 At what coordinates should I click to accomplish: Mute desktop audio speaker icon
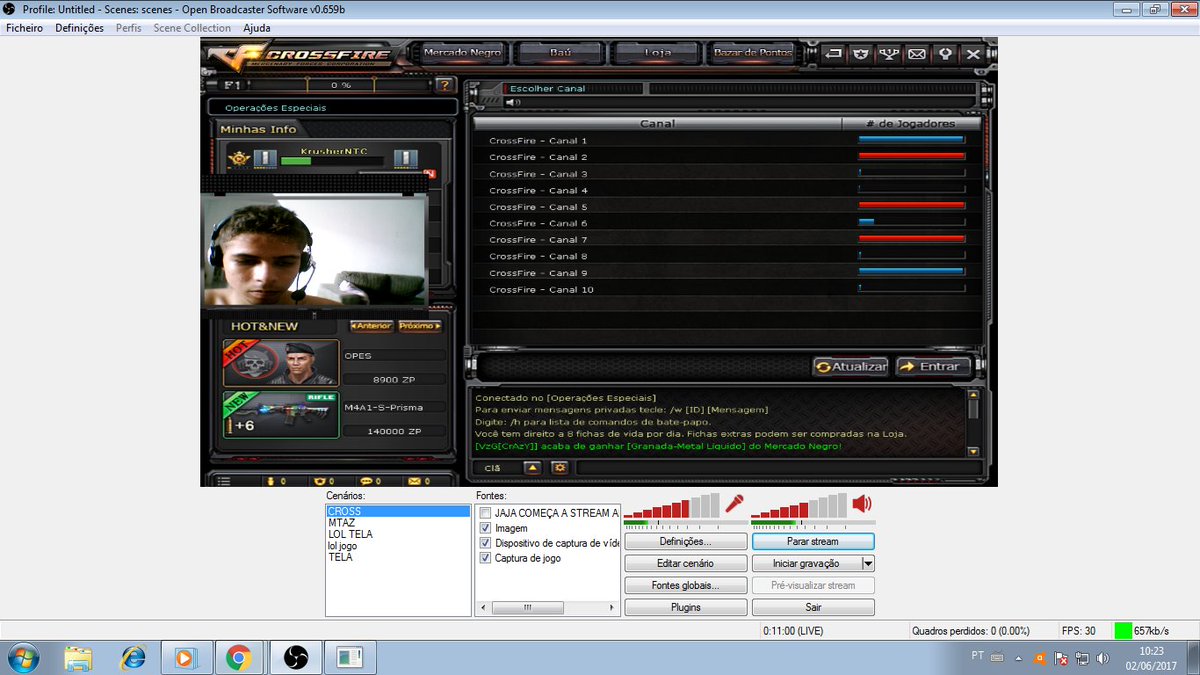862,503
